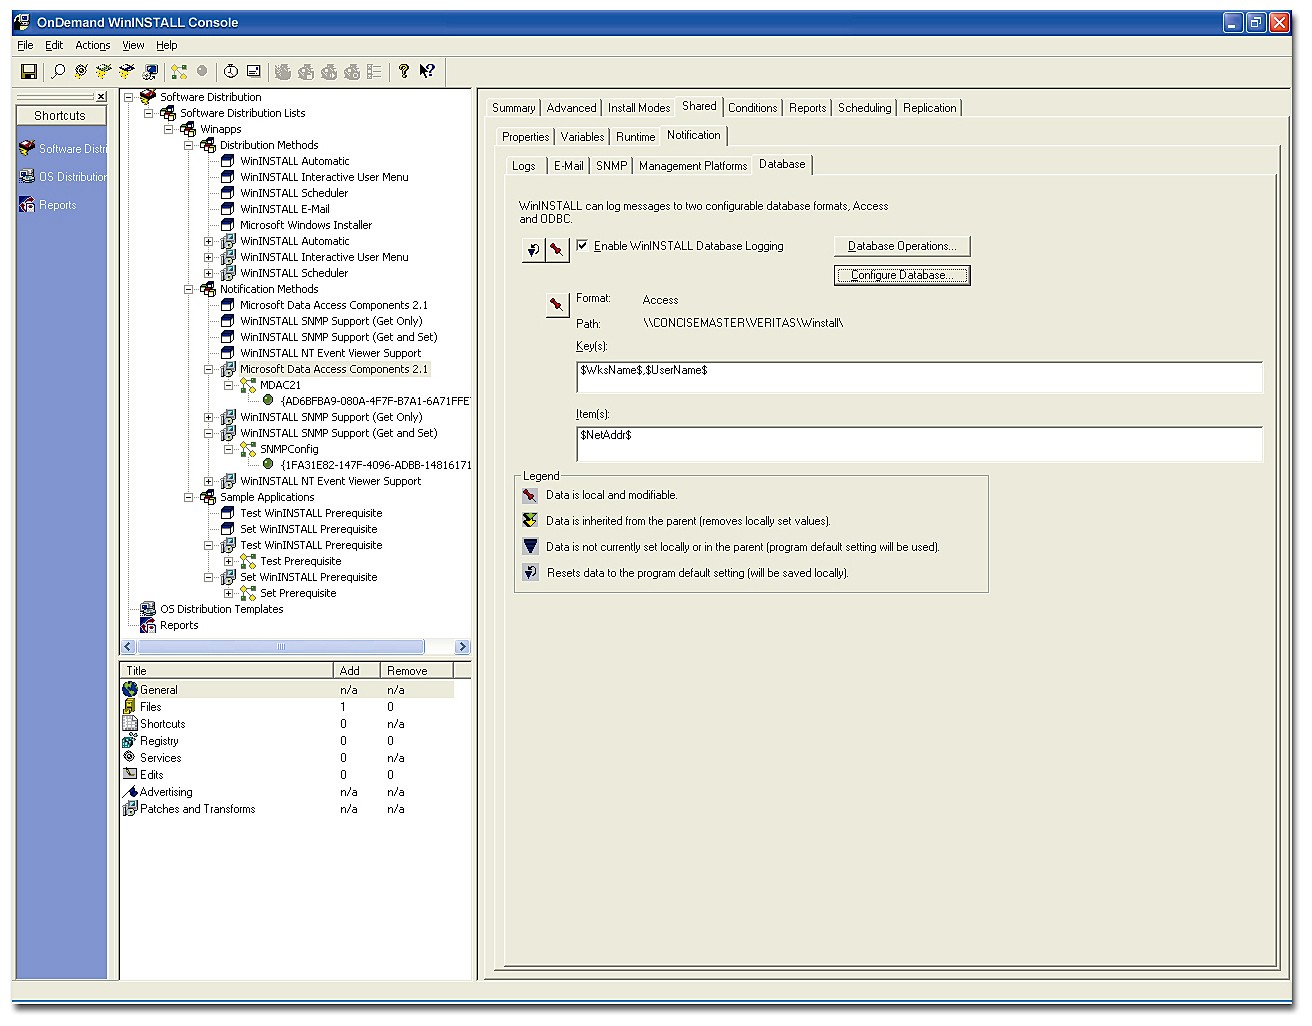The height and width of the screenshot is (1026, 1312).
Task: Click inside the Key(s) text field
Action: 920,377
